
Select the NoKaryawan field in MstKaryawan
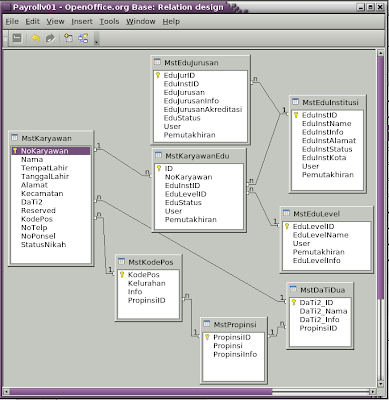point(51,151)
